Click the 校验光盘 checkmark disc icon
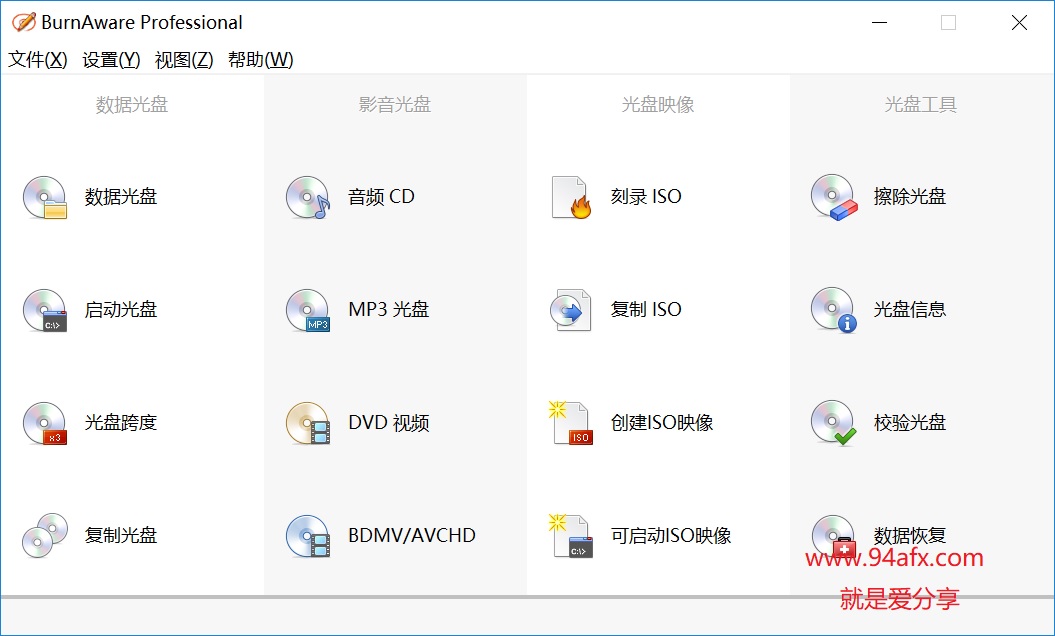This screenshot has height=636, width=1055. click(x=834, y=423)
